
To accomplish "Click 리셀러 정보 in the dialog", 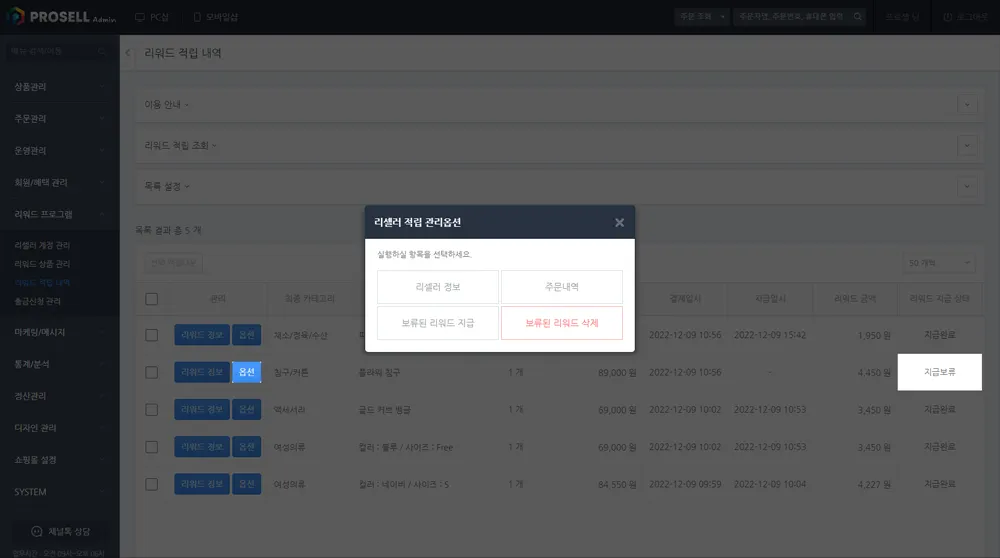I will pos(438,287).
